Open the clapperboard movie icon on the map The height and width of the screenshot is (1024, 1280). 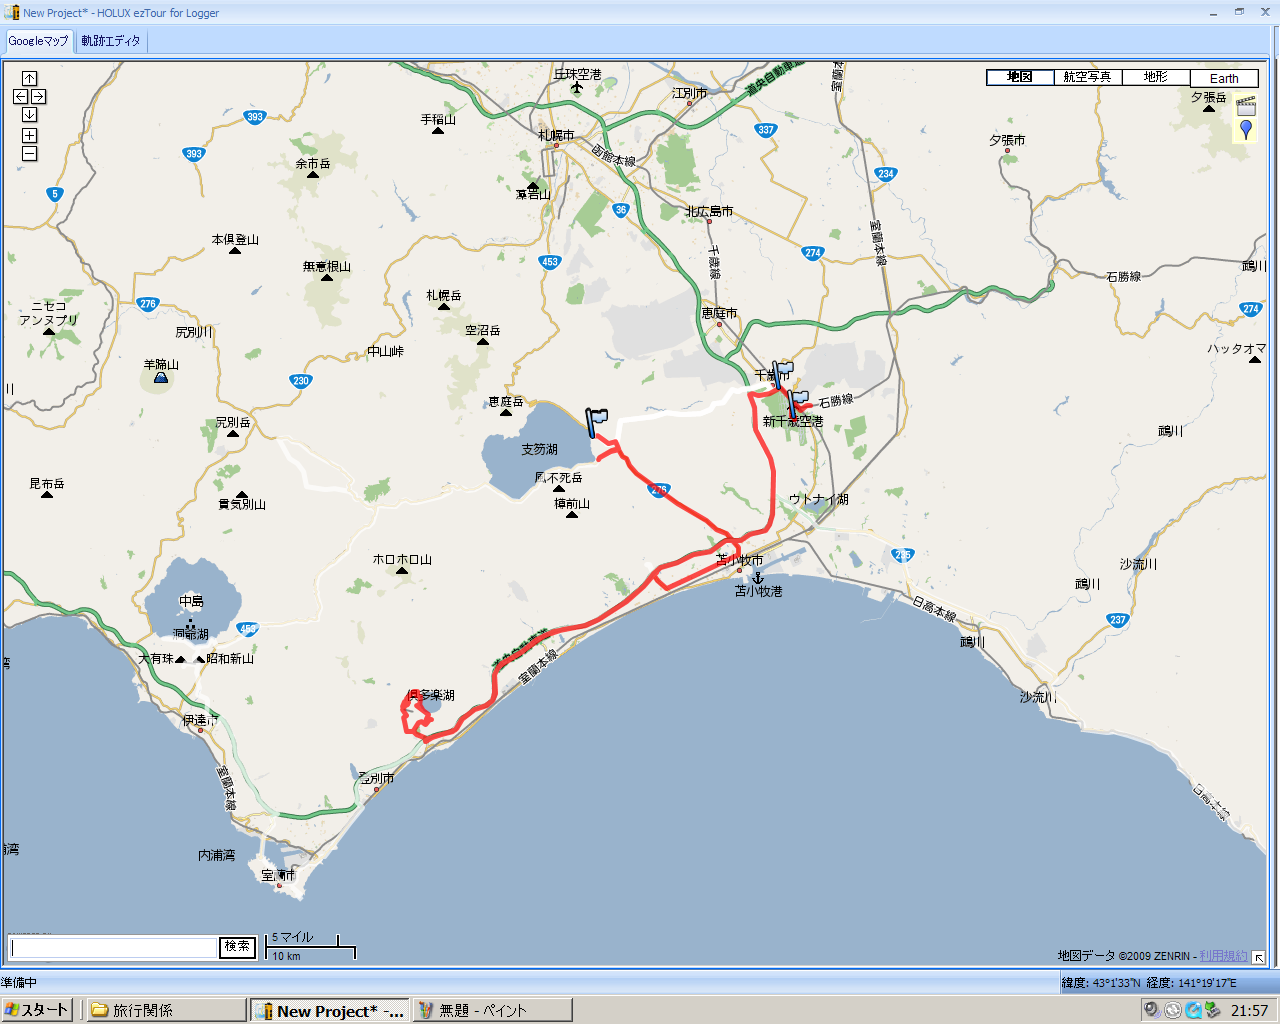[x=1246, y=105]
